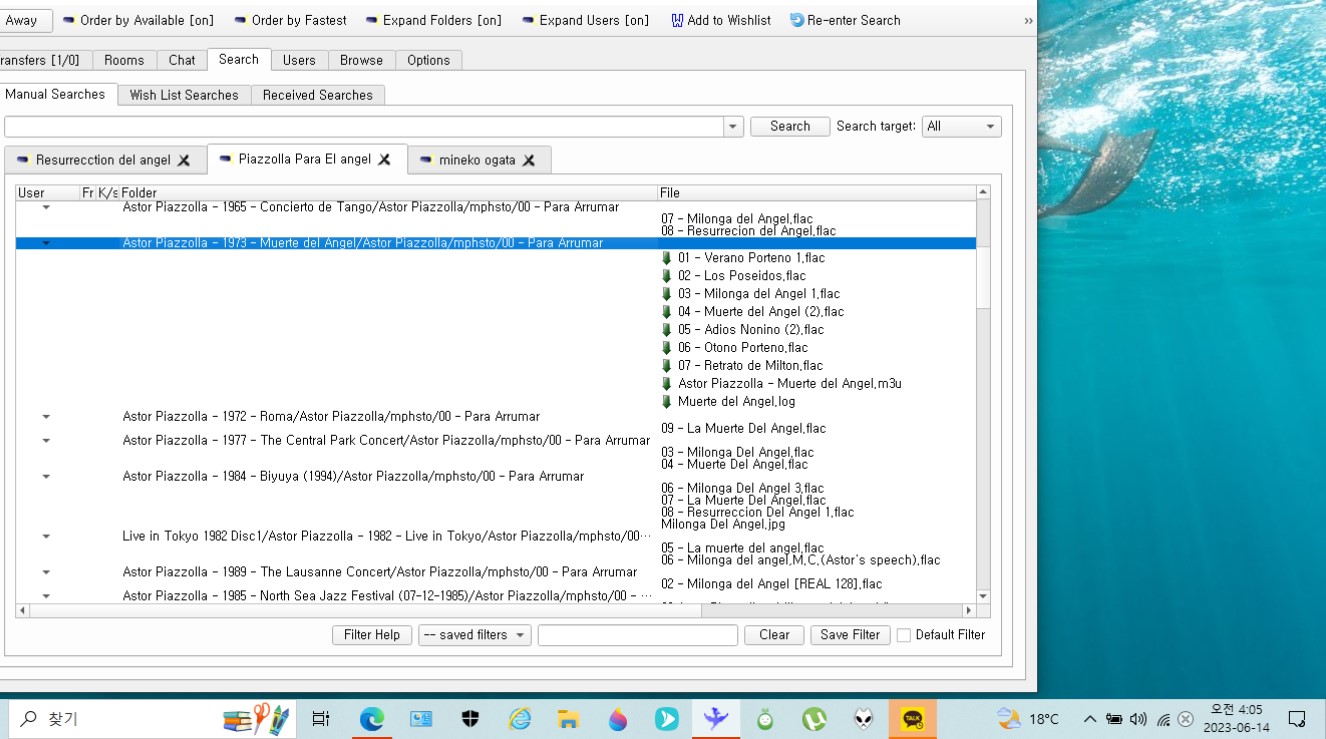
Task: Click the Clear filter button
Action: [x=774, y=635]
